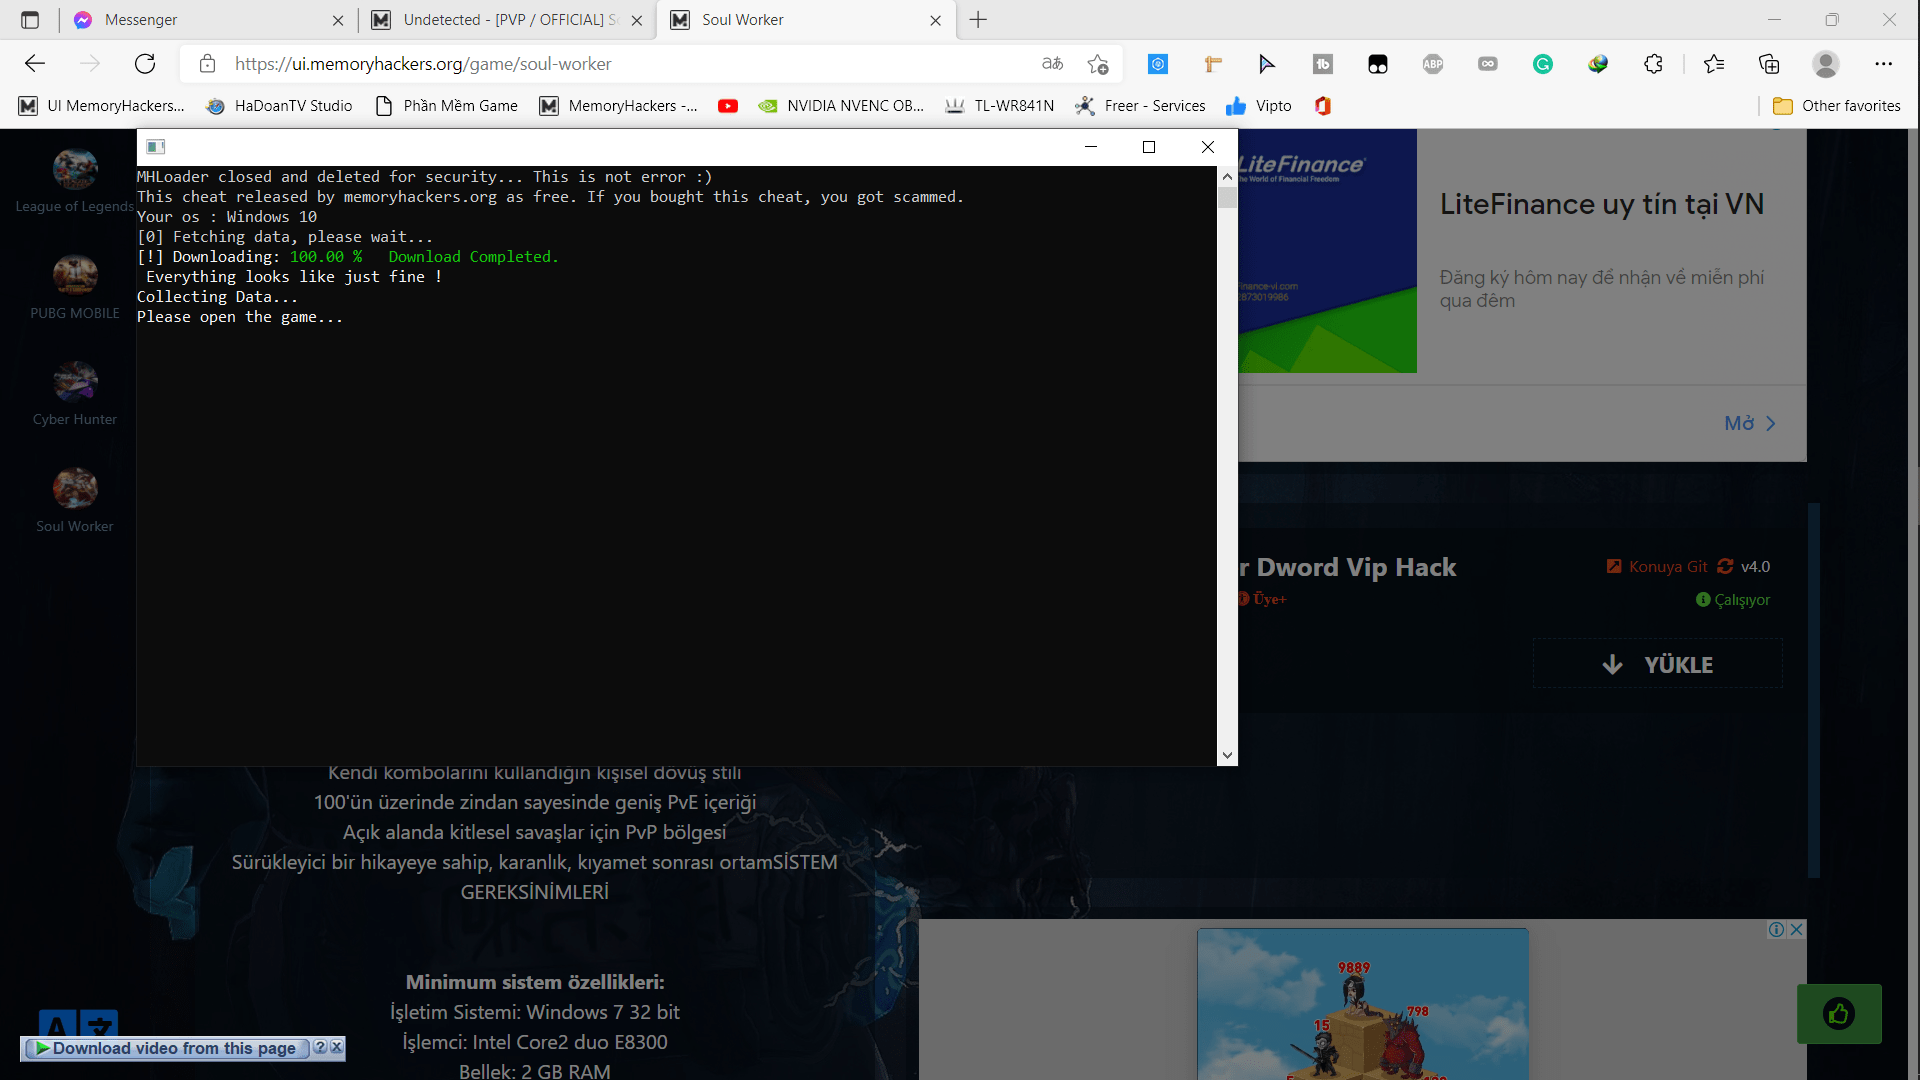This screenshot has height=1080, width=1920.
Task: Click the console window system icon
Action: [x=155, y=147]
